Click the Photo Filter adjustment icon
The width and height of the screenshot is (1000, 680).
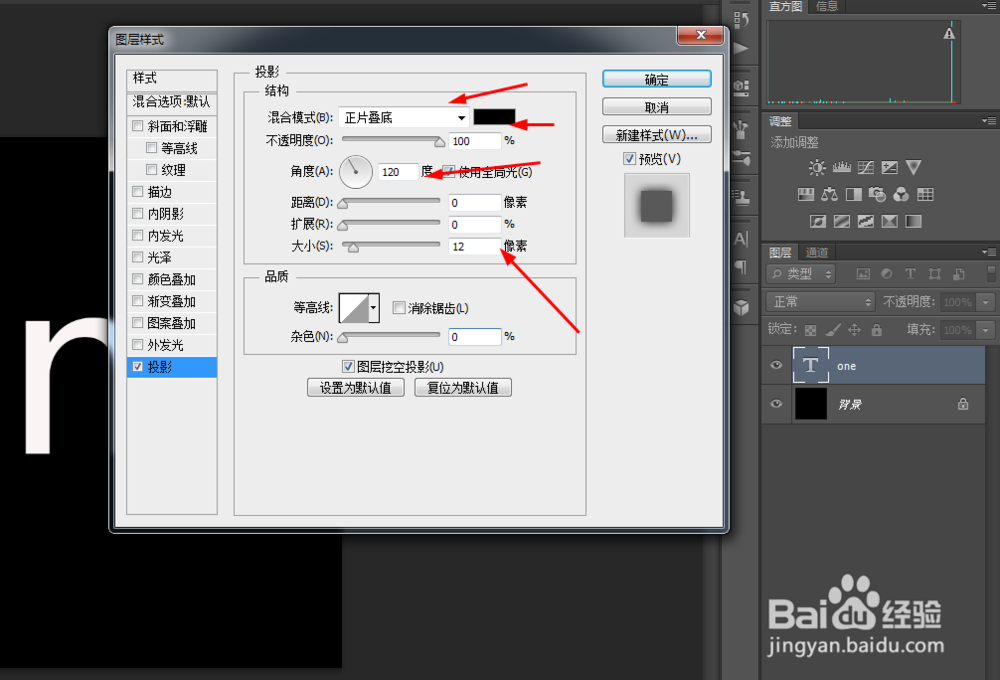coord(878,194)
